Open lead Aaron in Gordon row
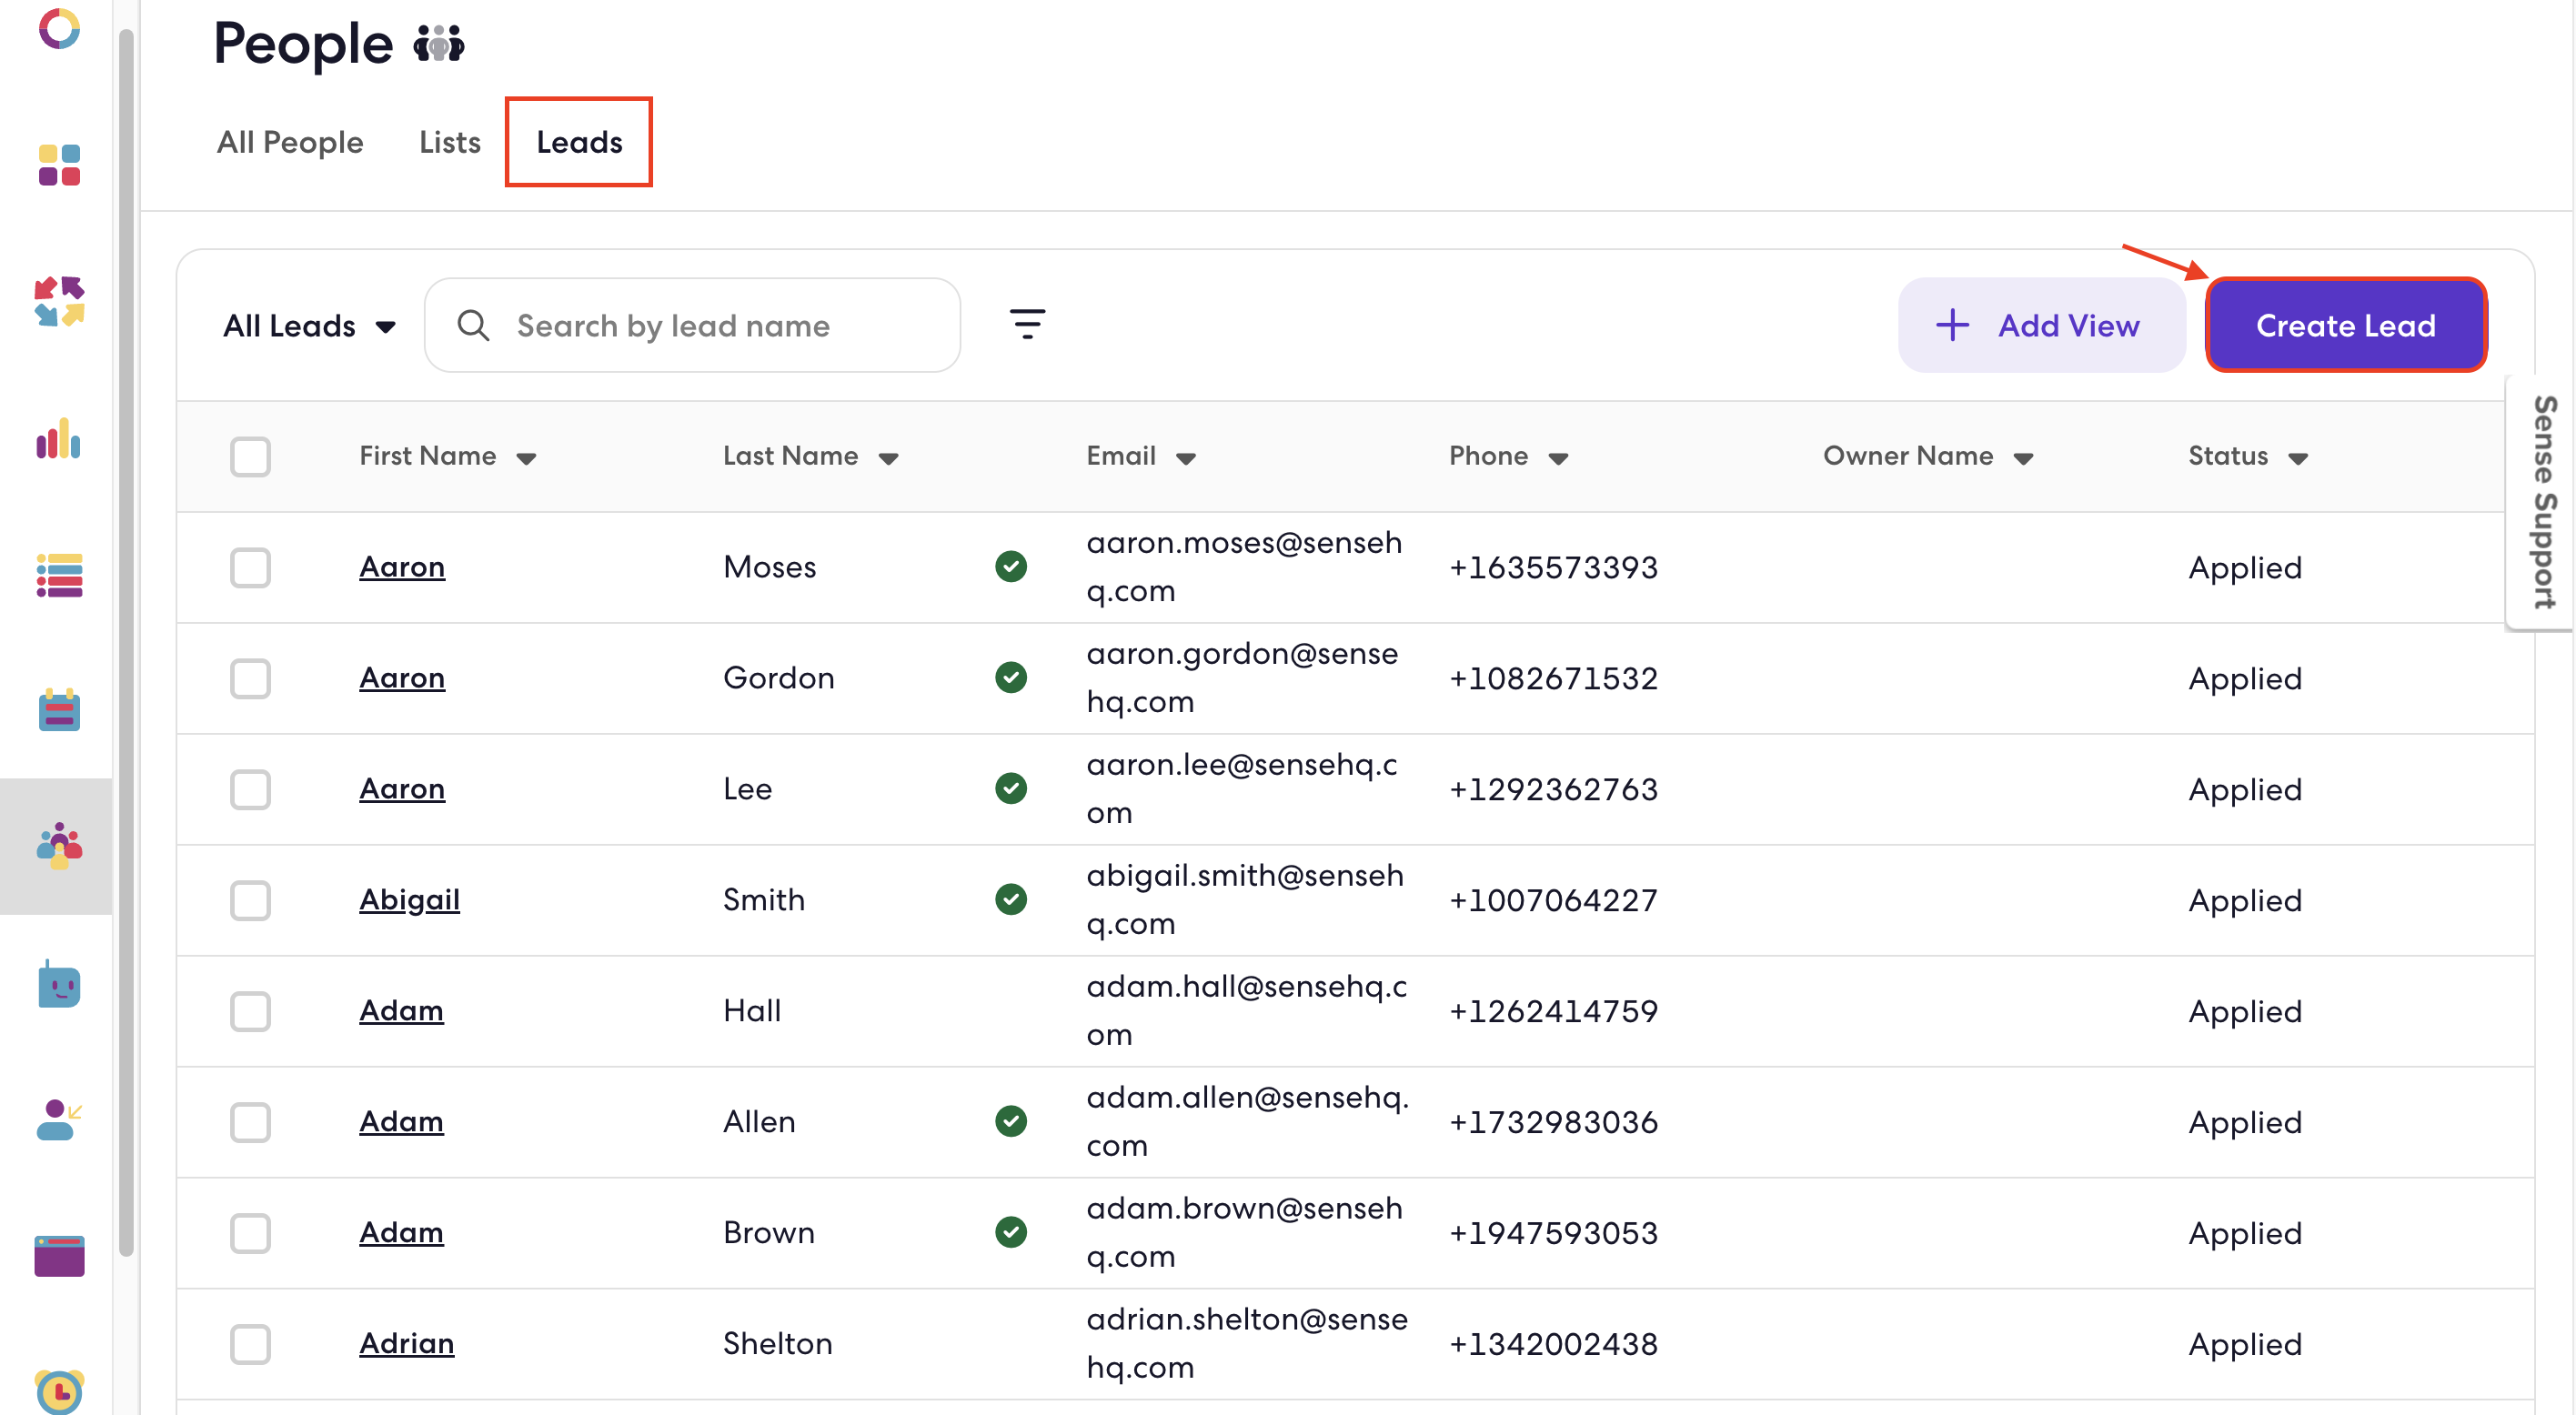Viewport: 2576px width, 1415px height. (402, 678)
